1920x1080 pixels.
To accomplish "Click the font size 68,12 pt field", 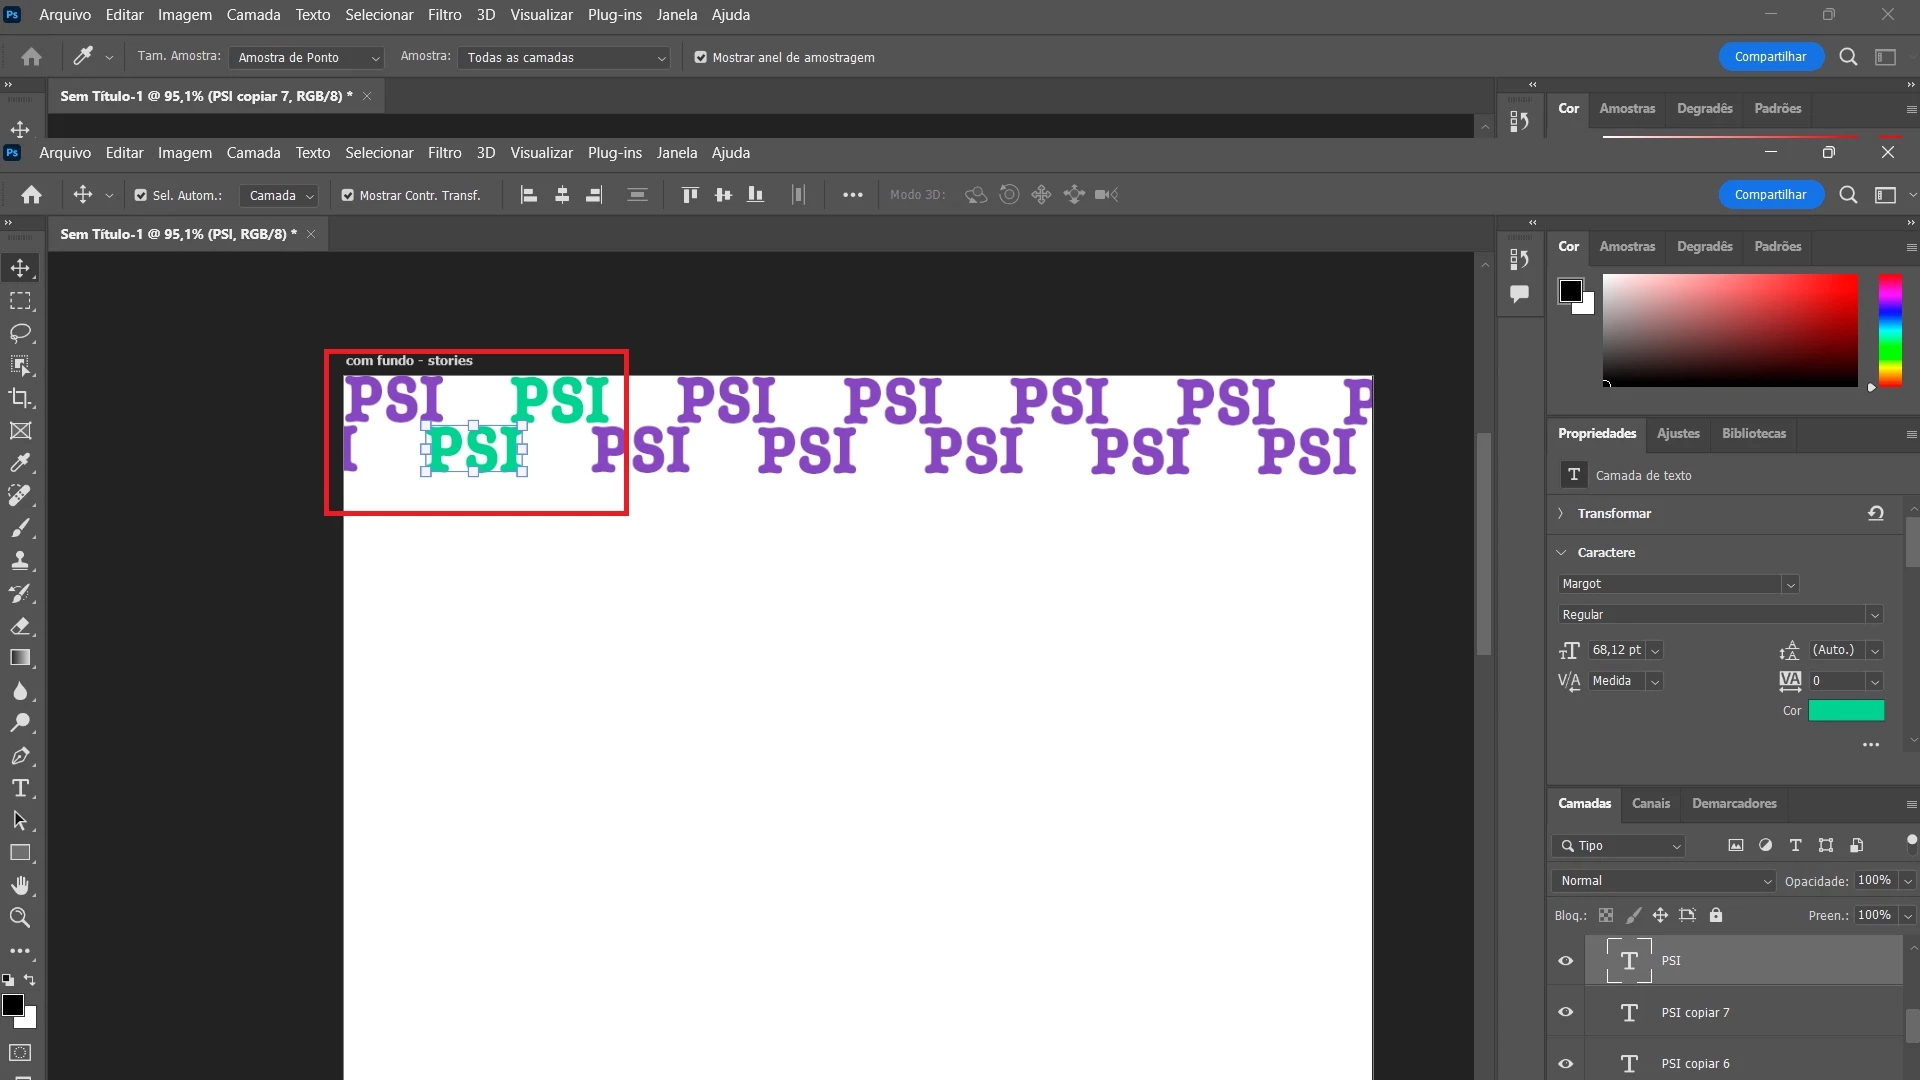I will tap(1616, 650).
